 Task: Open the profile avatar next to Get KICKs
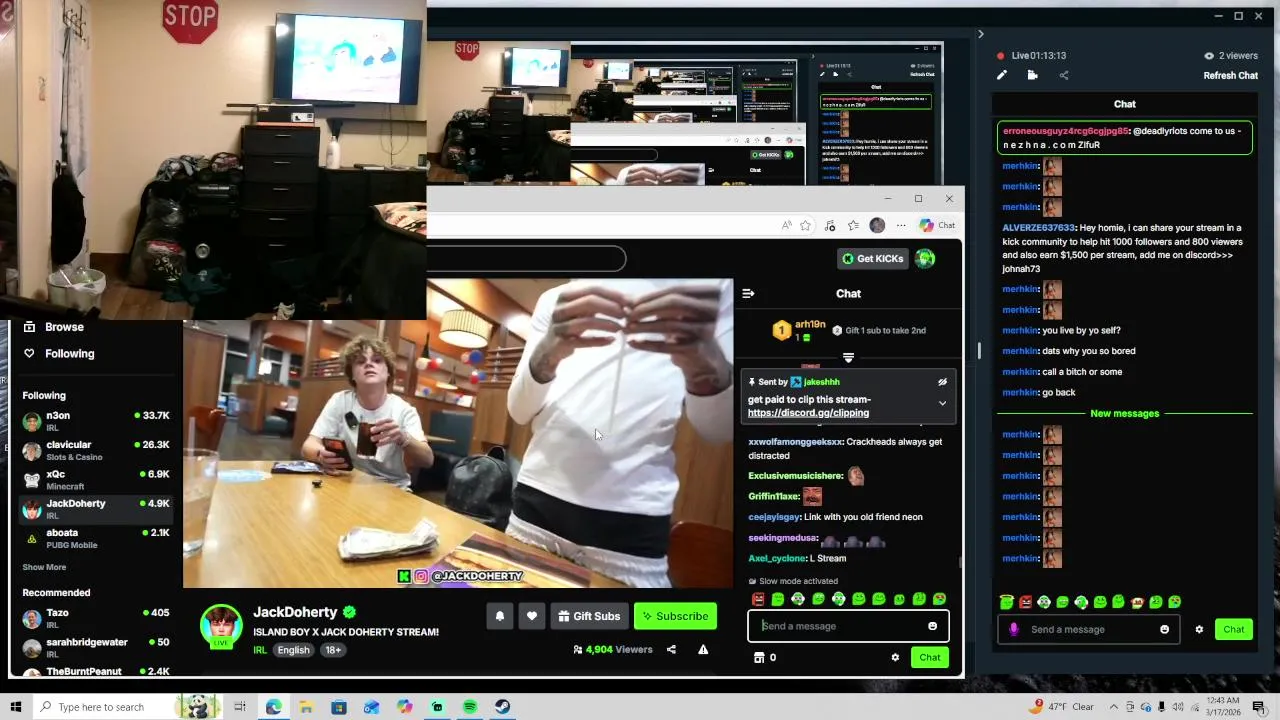point(925,259)
